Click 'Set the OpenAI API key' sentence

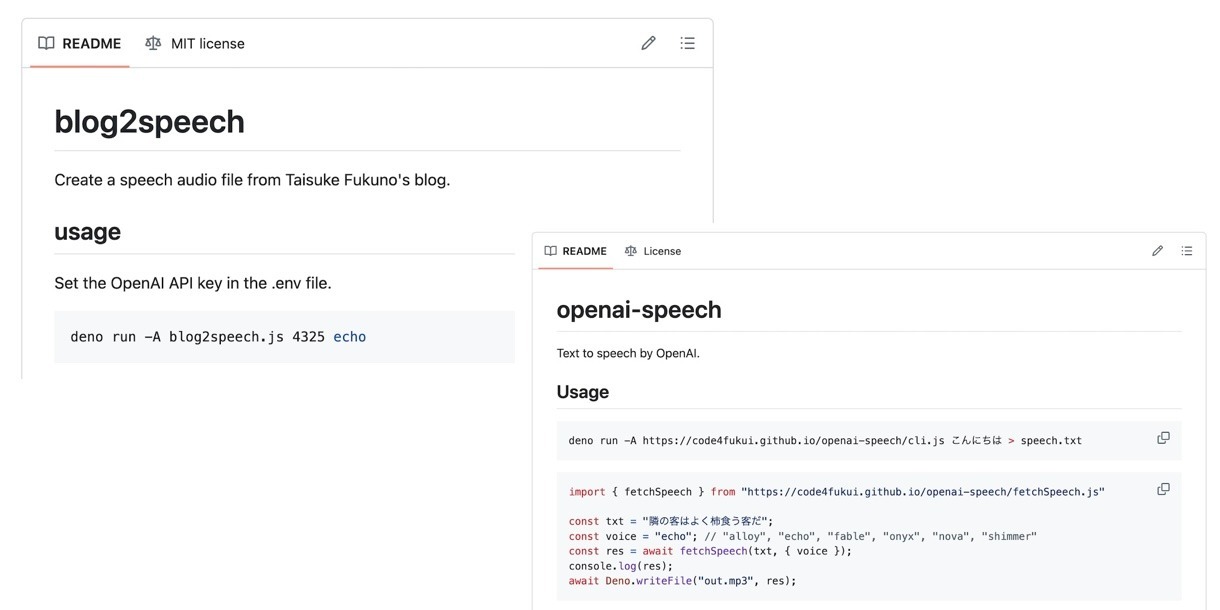(193, 283)
